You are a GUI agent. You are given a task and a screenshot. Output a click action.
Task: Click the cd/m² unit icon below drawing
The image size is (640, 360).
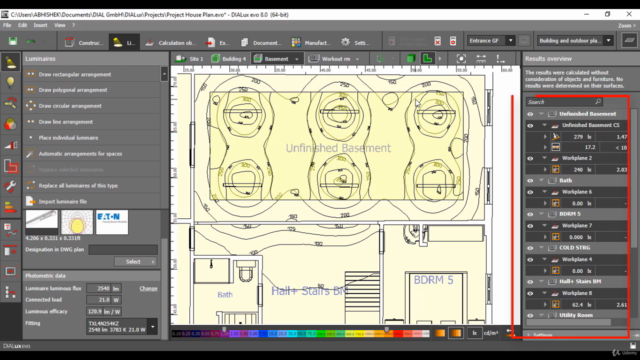click(491, 333)
